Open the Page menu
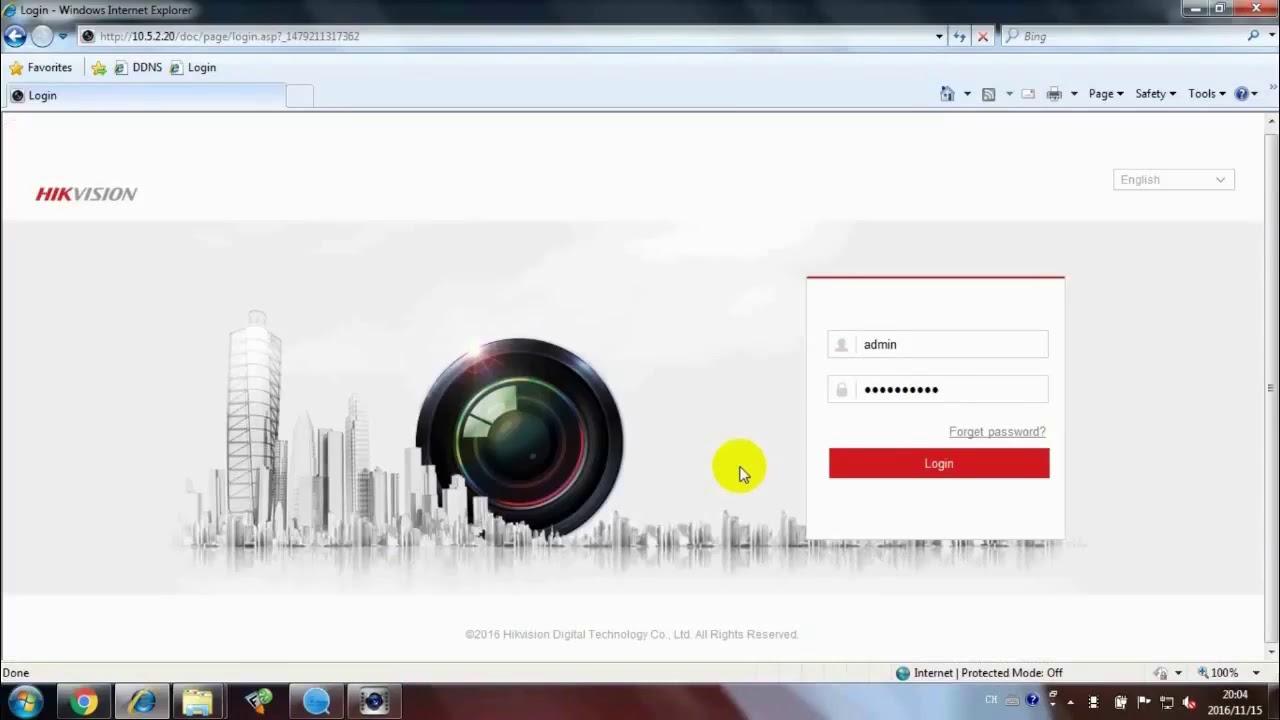The height and width of the screenshot is (720, 1280). [1106, 94]
